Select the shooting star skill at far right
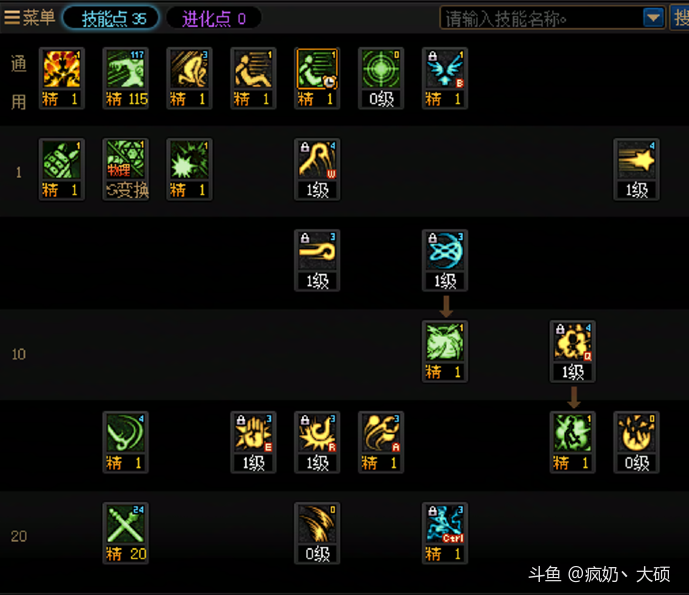Image resolution: width=689 pixels, height=595 pixels. point(636,169)
